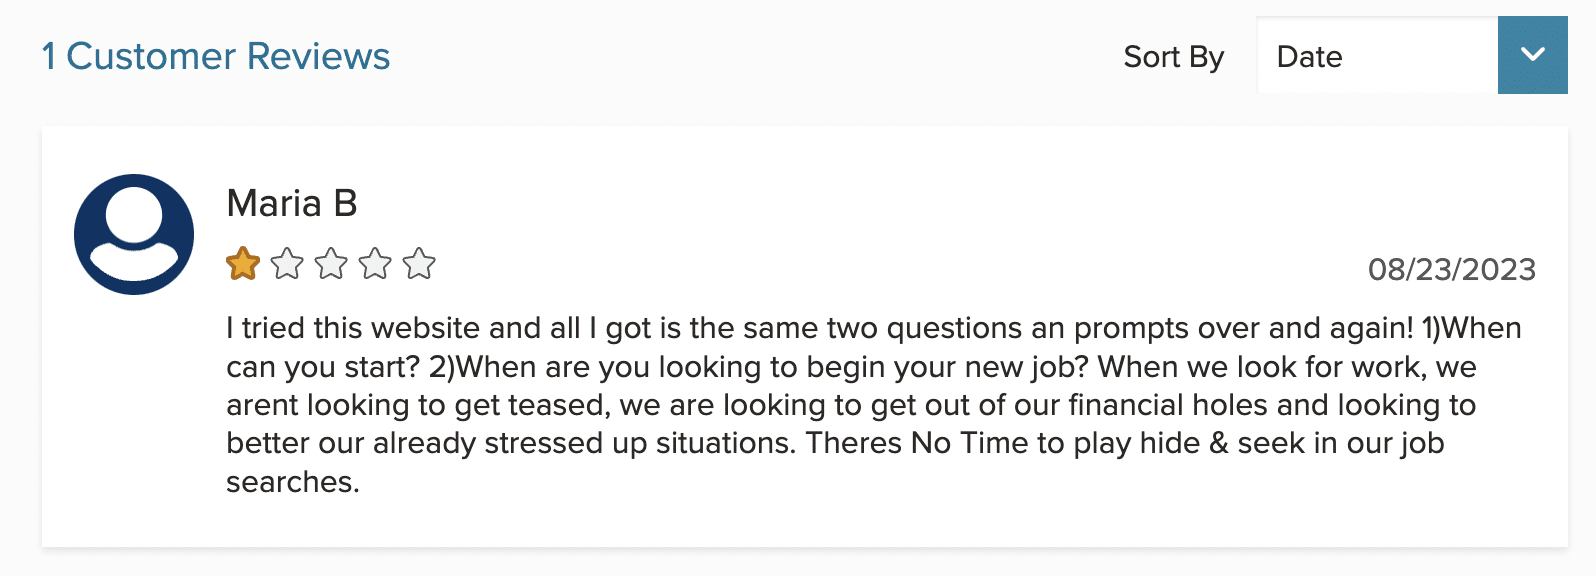Click the third empty rating star

pos(331,264)
